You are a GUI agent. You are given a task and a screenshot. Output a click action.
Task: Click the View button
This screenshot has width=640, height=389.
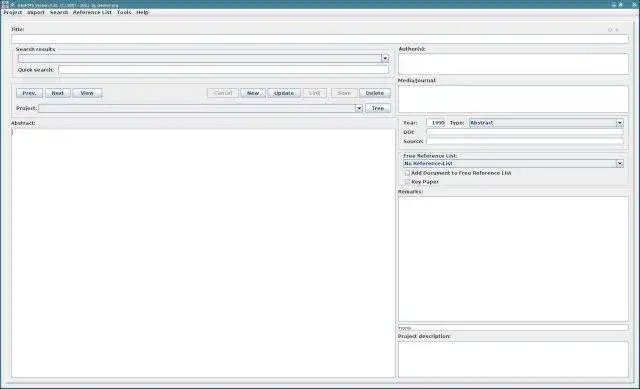click(x=87, y=93)
